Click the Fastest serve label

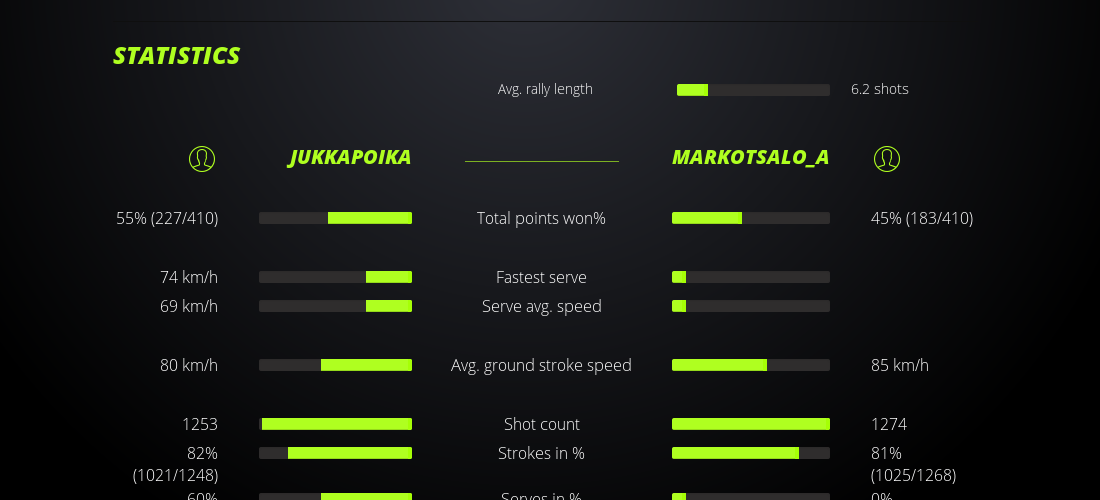(x=541, y=277)
